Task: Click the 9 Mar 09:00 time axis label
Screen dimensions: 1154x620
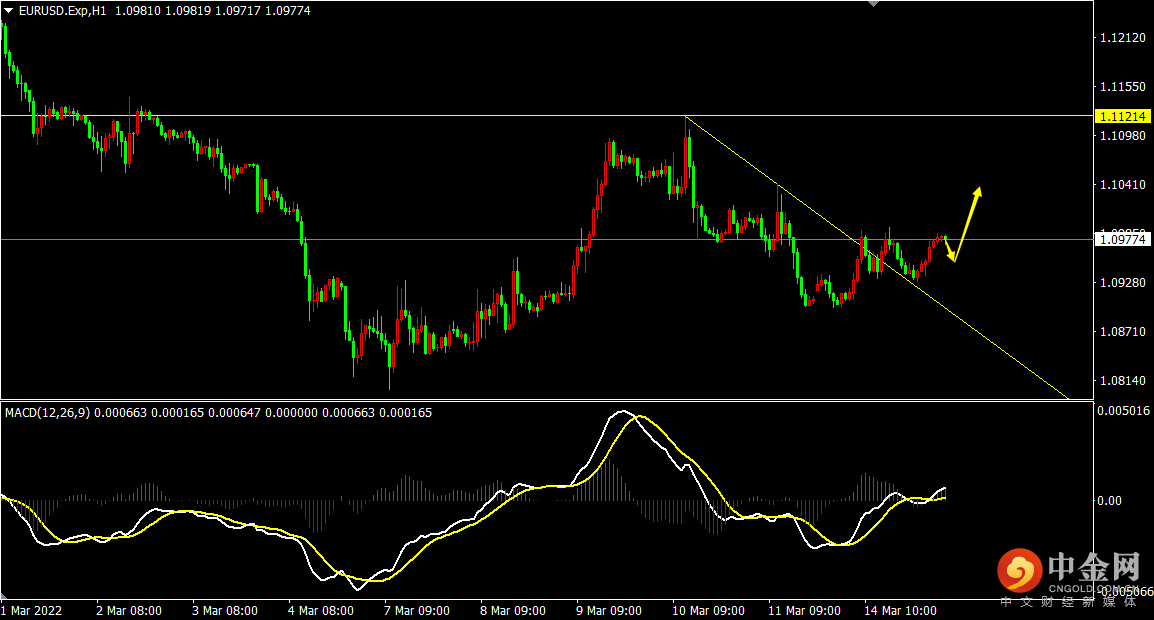Action: tap(609, 610)
